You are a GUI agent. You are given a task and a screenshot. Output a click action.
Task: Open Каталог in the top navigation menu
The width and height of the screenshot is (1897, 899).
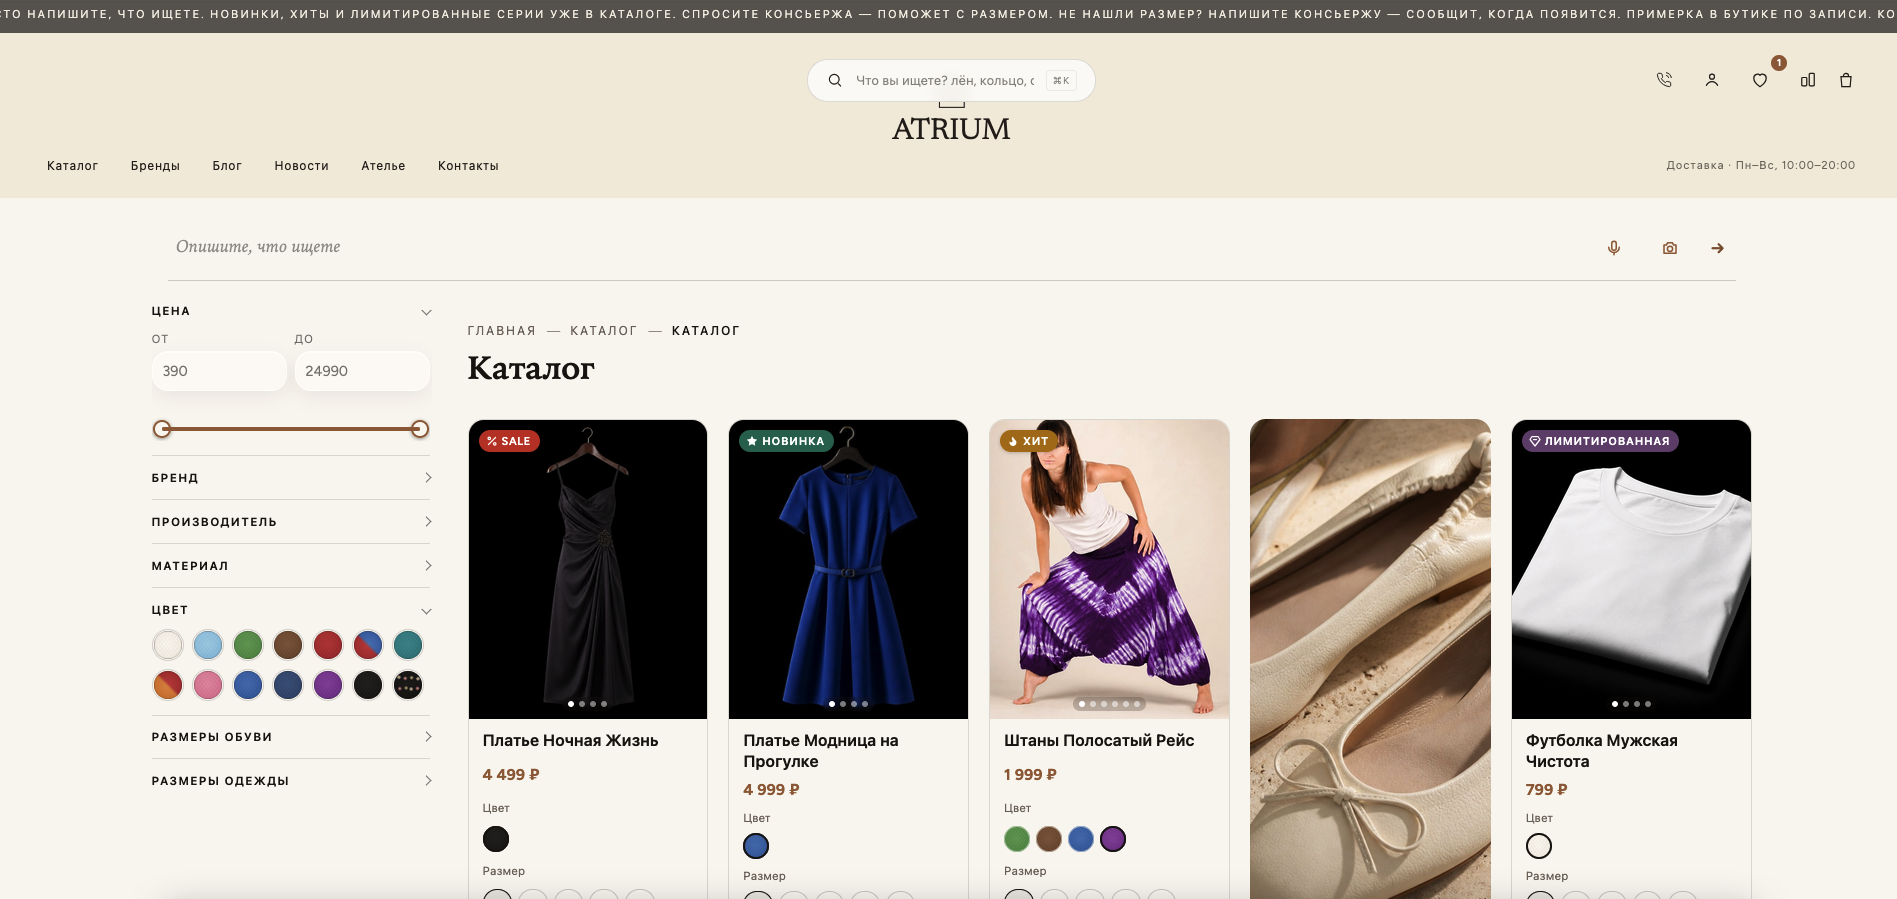point(73,166)
